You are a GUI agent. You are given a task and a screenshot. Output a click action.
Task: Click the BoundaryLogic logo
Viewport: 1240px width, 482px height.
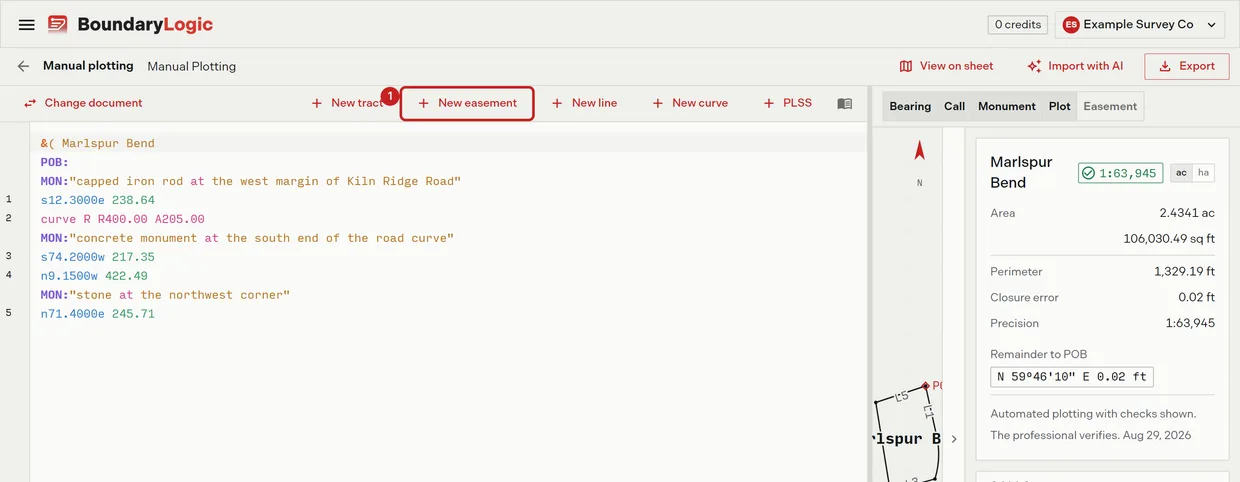[x=131, y=25]
